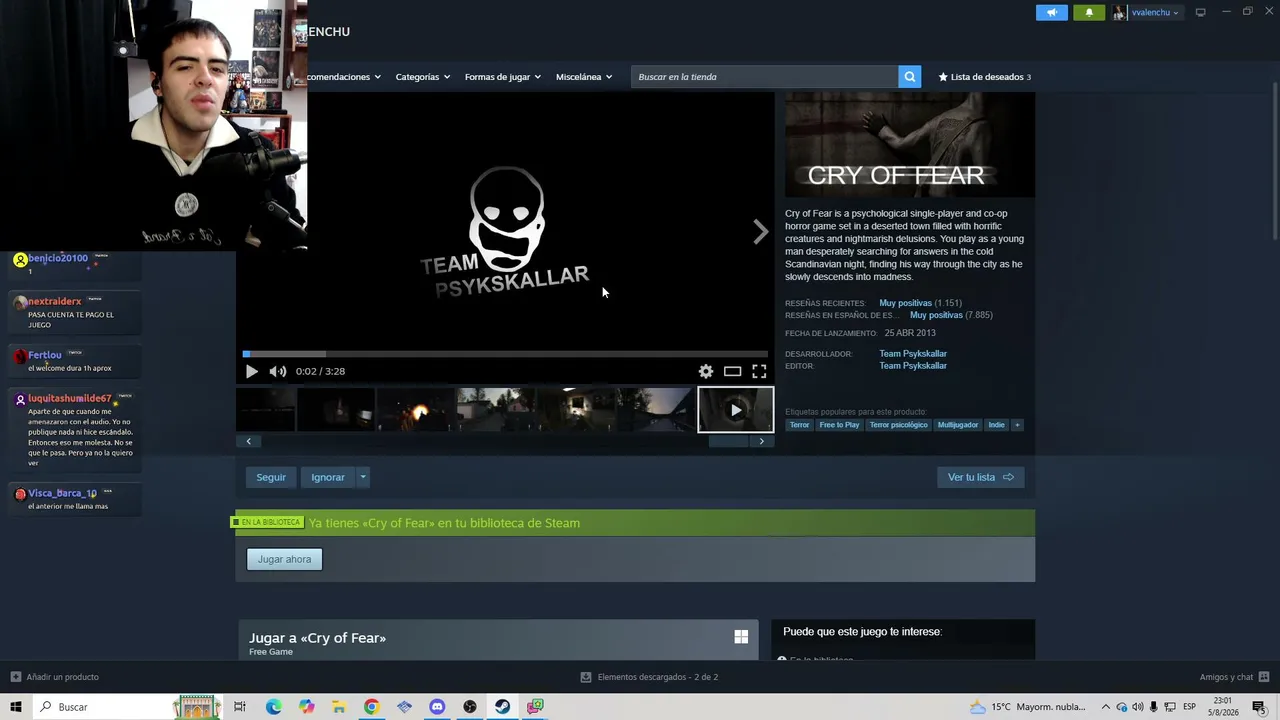Open Microsoft Edge from taskbar
Image resolution: width=1280 pixels, height=720 pixels.
[273, 707]
